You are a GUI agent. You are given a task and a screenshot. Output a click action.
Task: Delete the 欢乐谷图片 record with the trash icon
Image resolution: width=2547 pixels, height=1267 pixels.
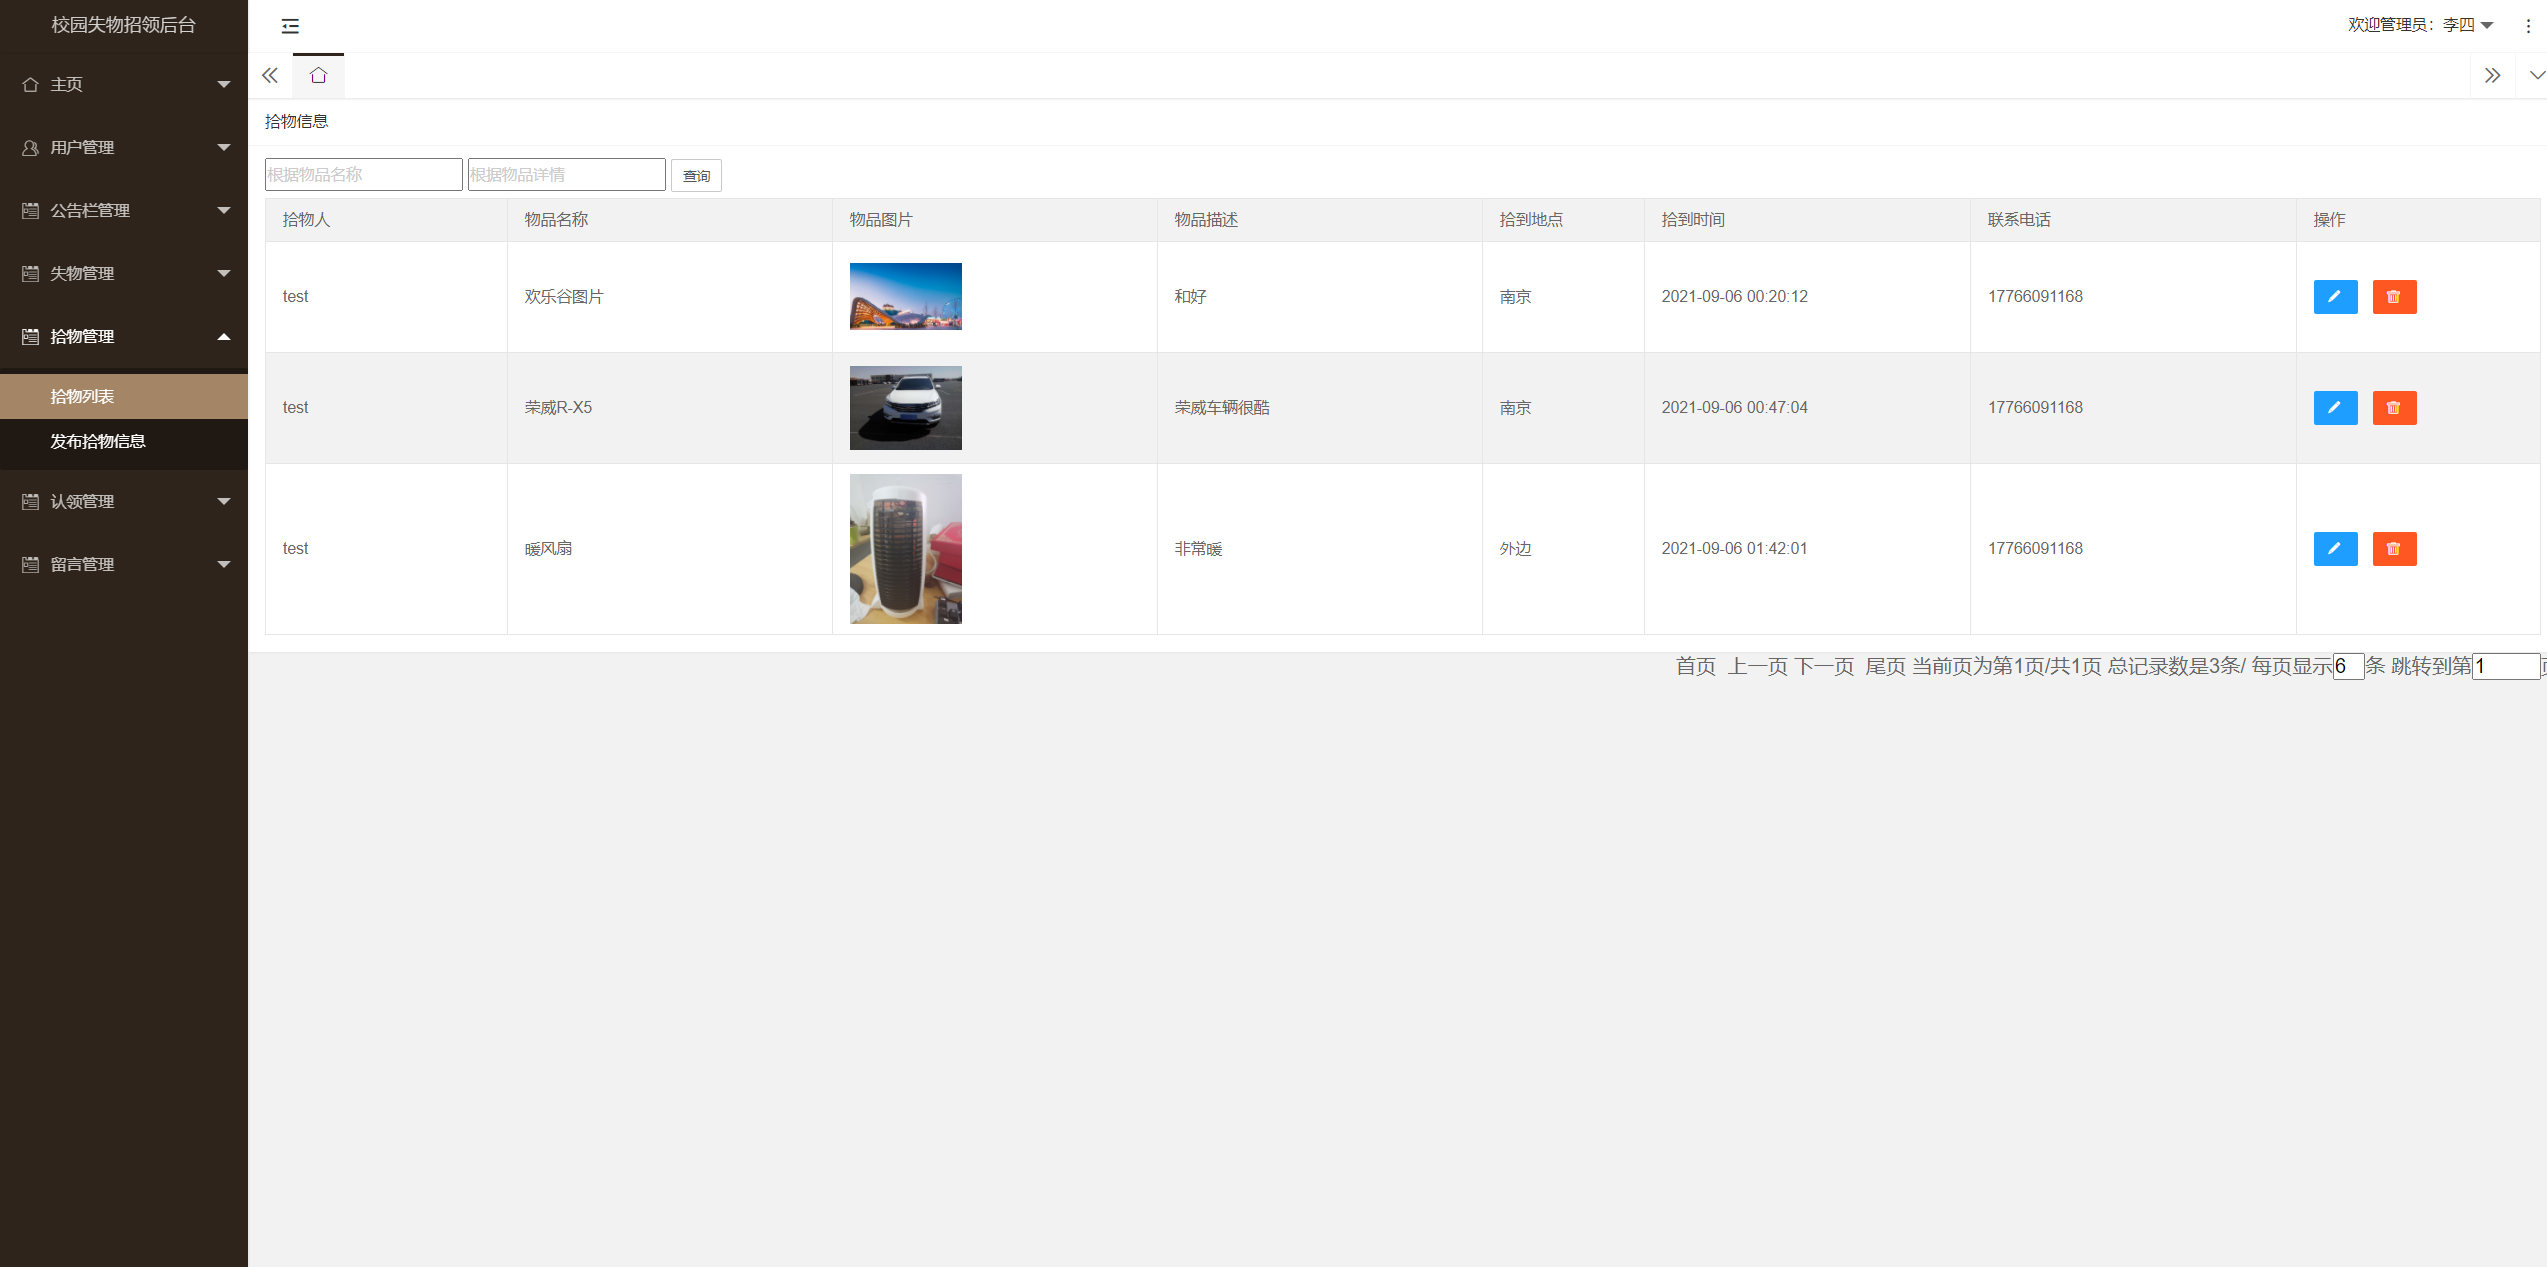(x=2394, y=297)
